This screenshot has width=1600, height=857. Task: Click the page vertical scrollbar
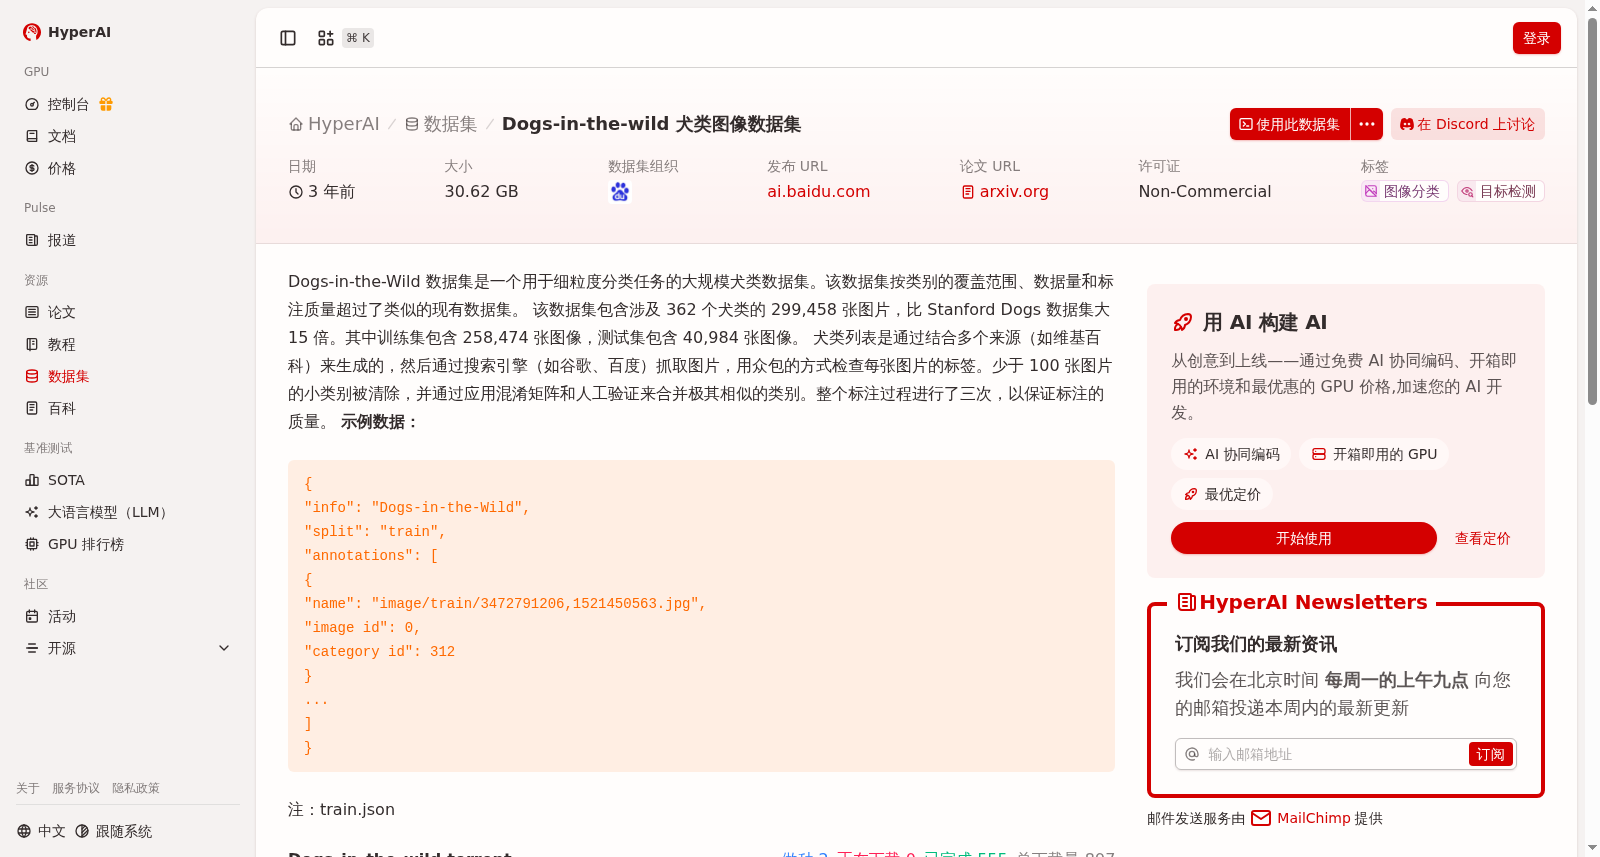click(1592, 210)
